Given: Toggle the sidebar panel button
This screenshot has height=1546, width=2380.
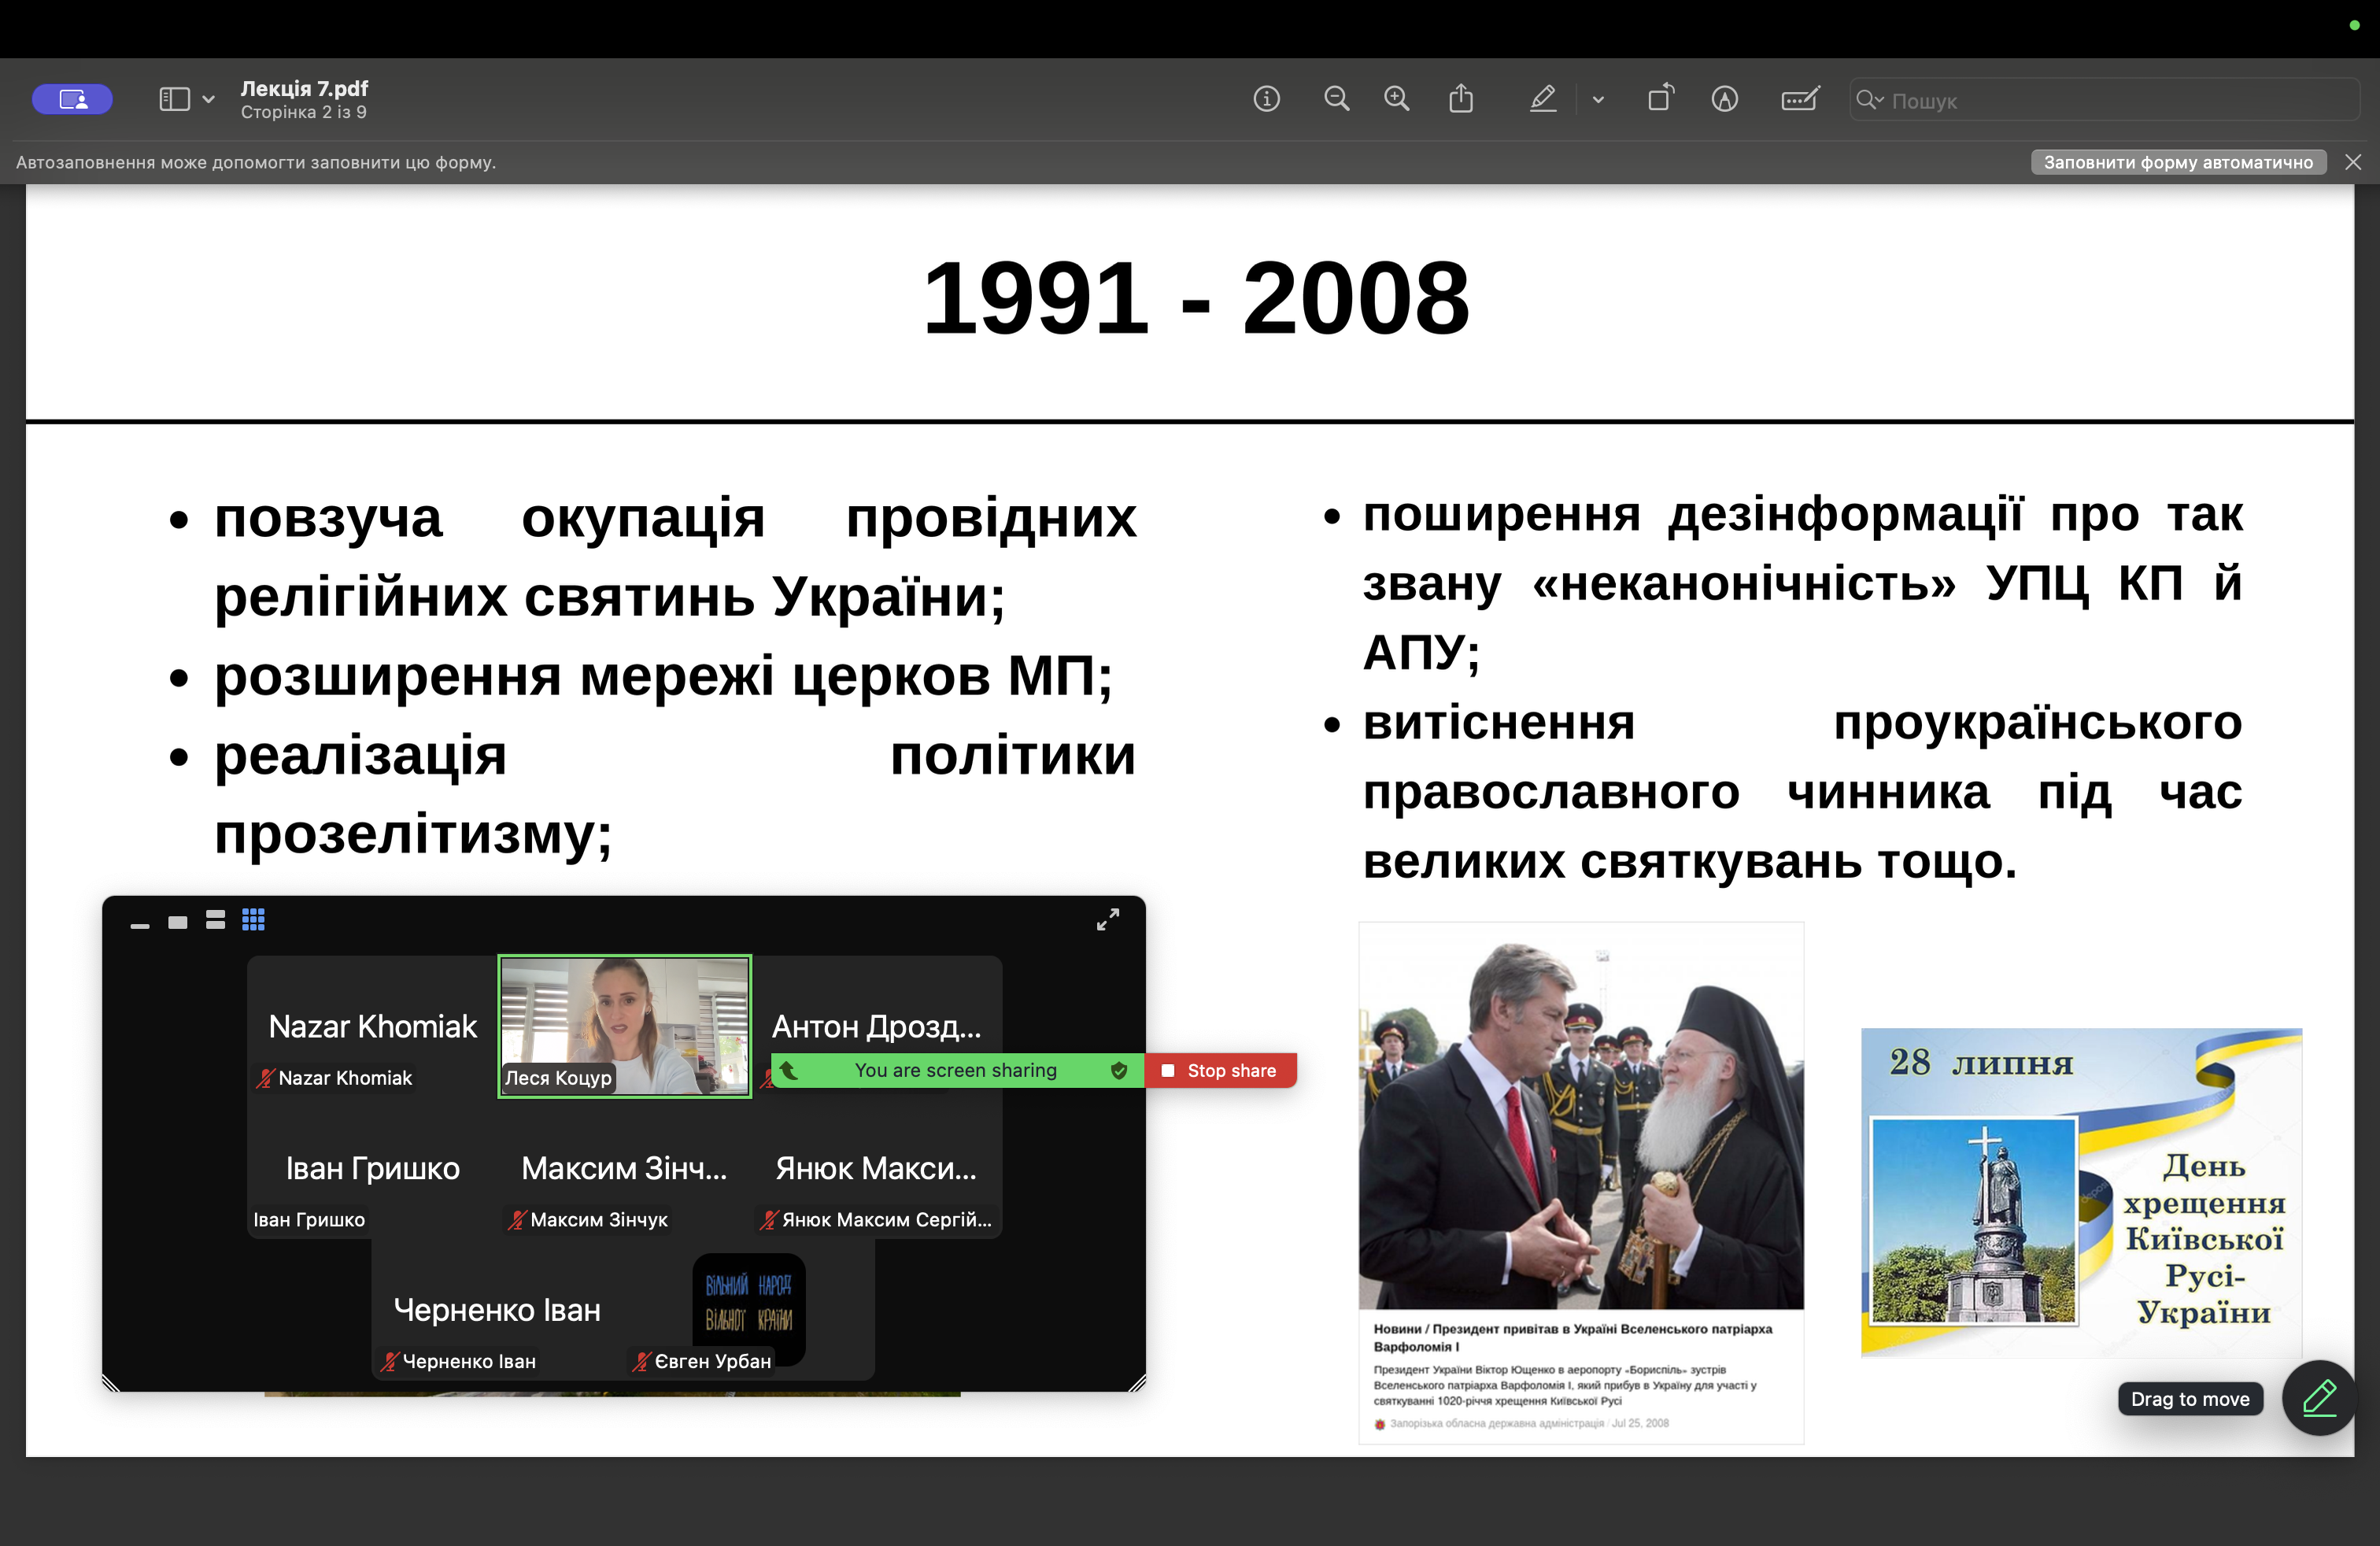Looking at the screenshot, I should 174,99.
